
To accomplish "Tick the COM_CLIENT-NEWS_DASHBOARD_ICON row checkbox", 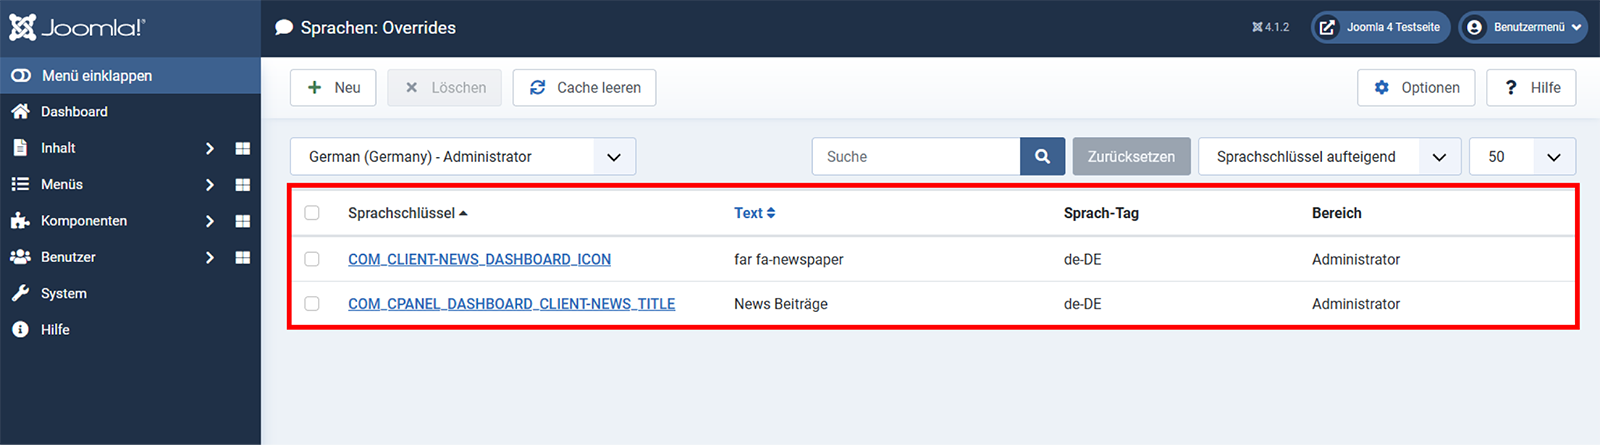I will click(x=312, y=259).
